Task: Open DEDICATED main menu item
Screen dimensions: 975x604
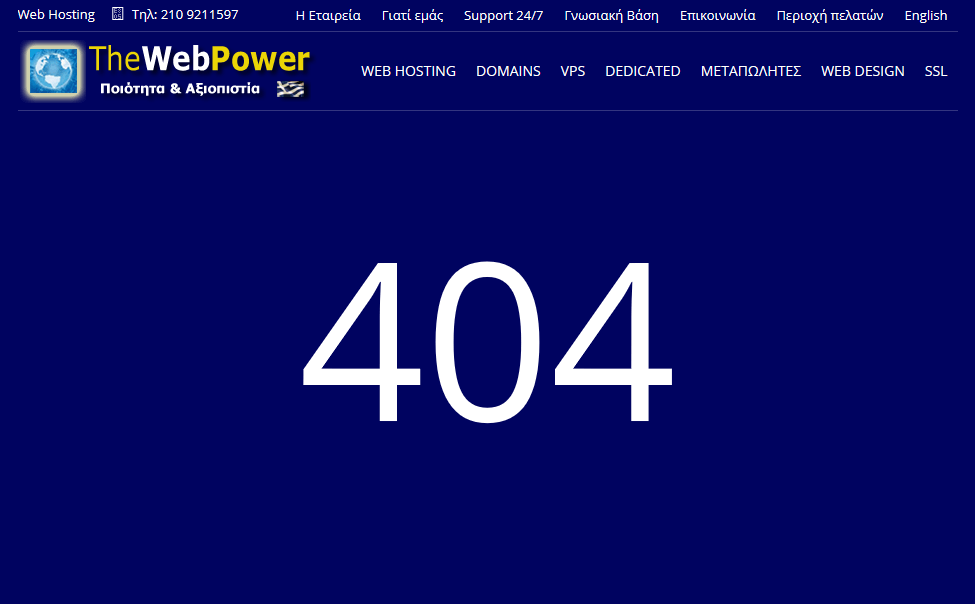Action: pyautogui.click(x=642, y=71)
